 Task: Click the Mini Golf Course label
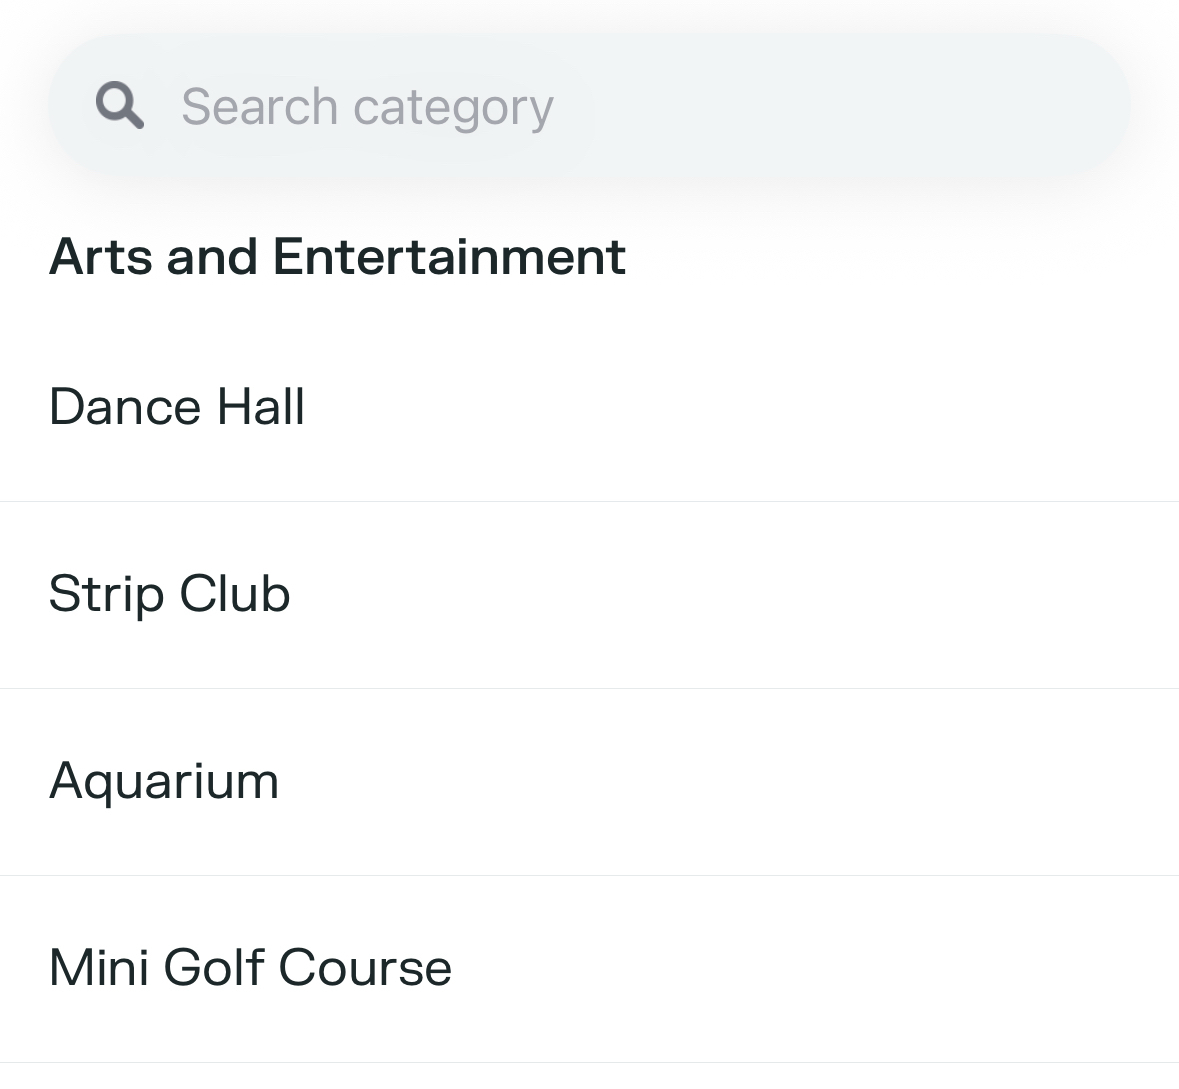coord(250,968)
